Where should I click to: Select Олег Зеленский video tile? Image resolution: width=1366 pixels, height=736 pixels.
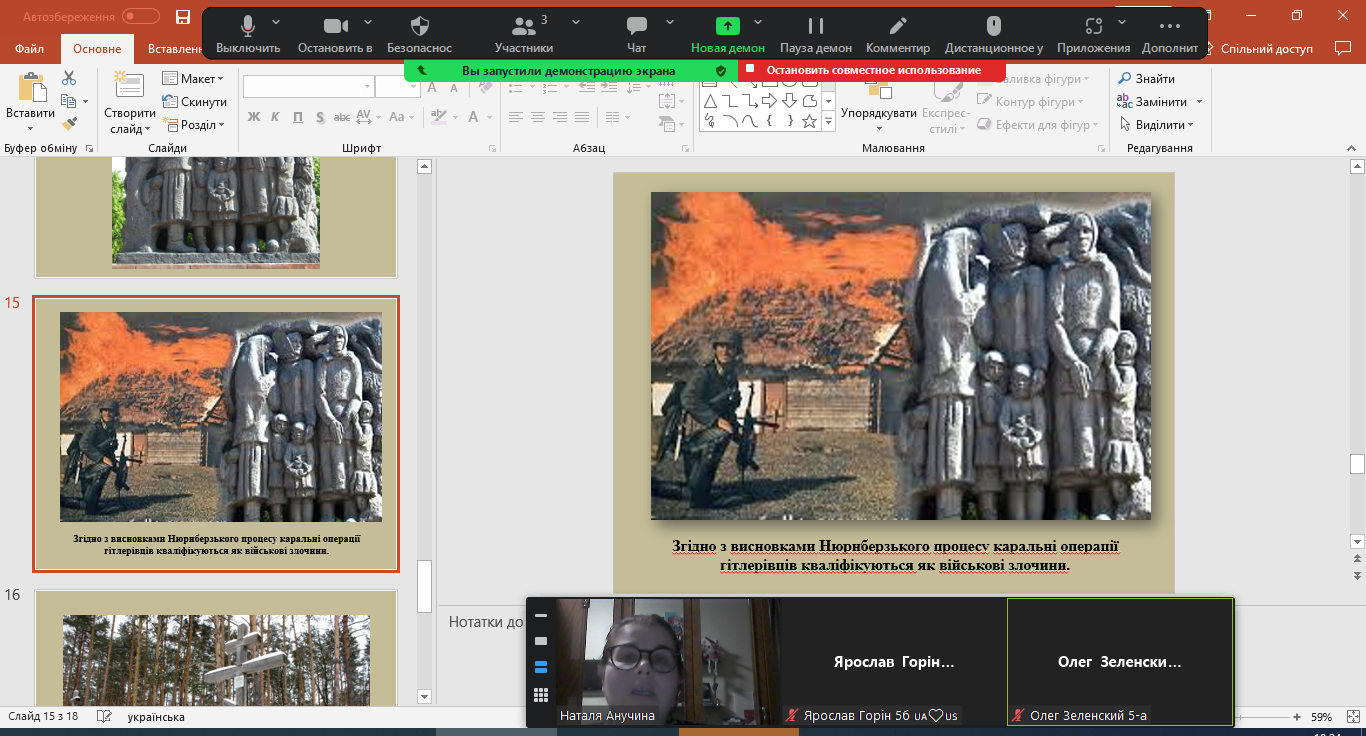tap(1120, 662)
